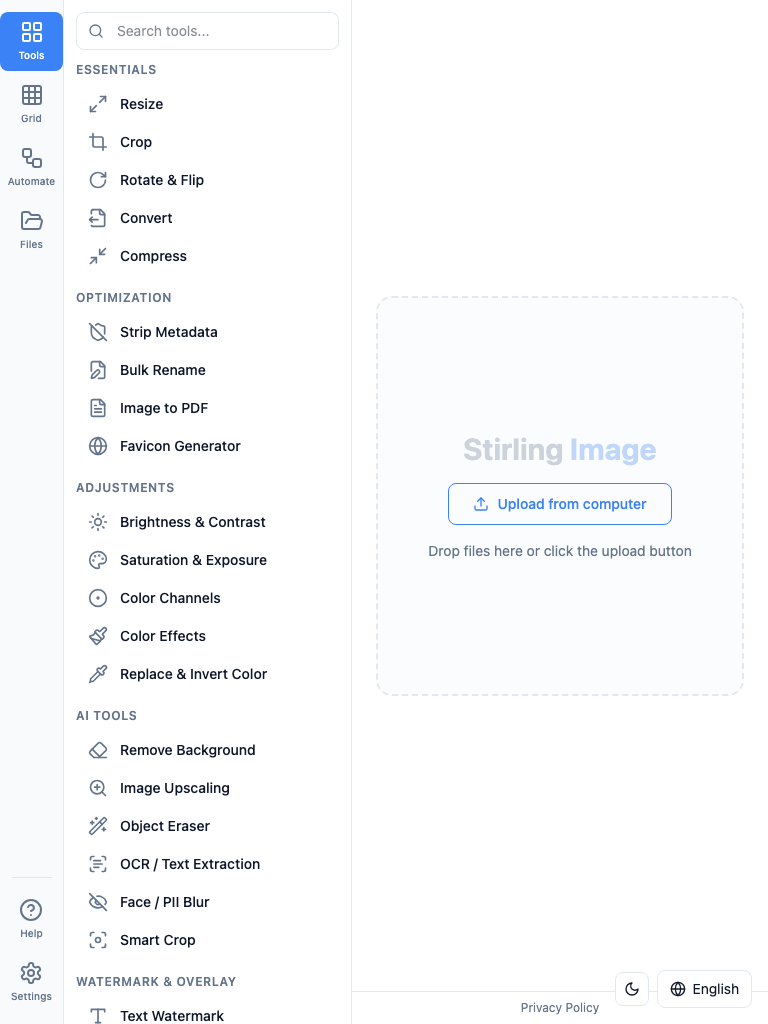
Task: Open the Privacy Policy link
Action: tap(560, 1008)
